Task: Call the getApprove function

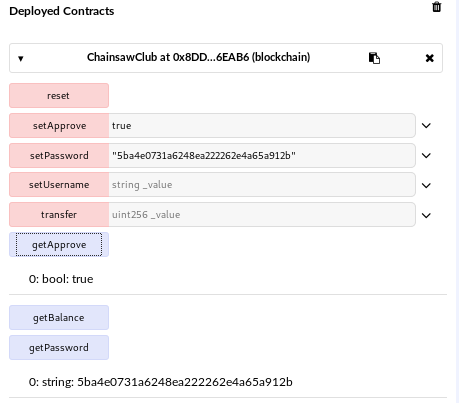Action: click(x=59, y=245)
